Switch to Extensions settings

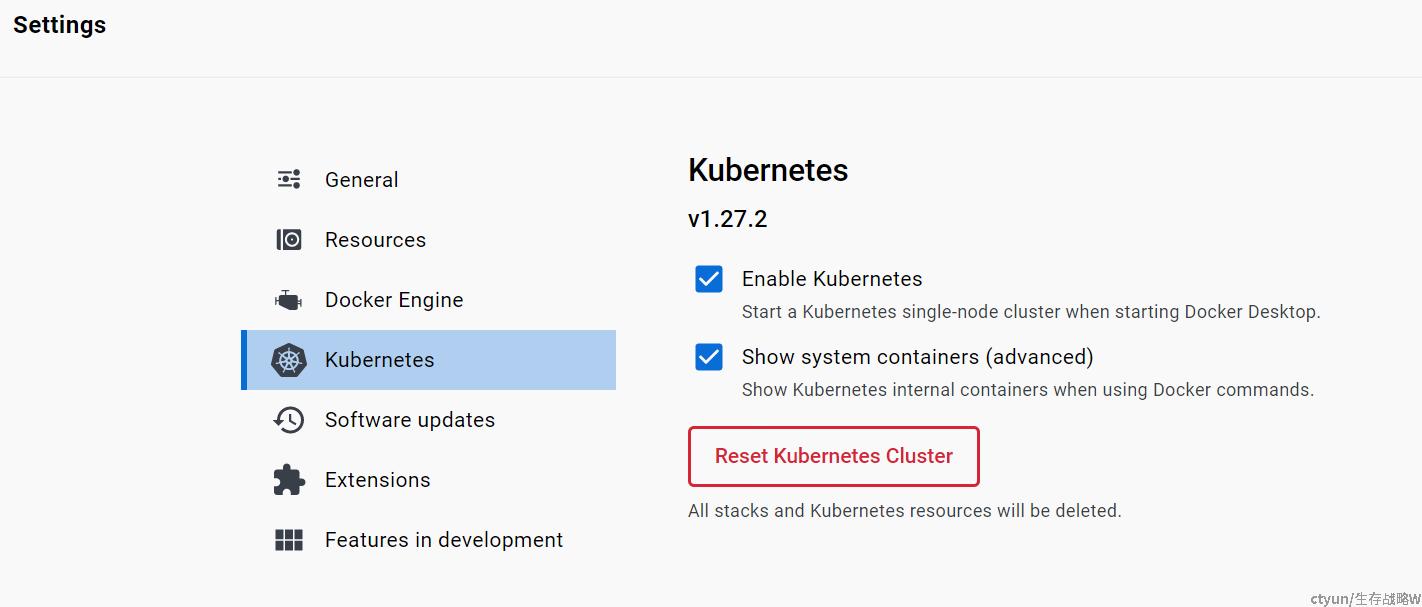click(428, 480)
